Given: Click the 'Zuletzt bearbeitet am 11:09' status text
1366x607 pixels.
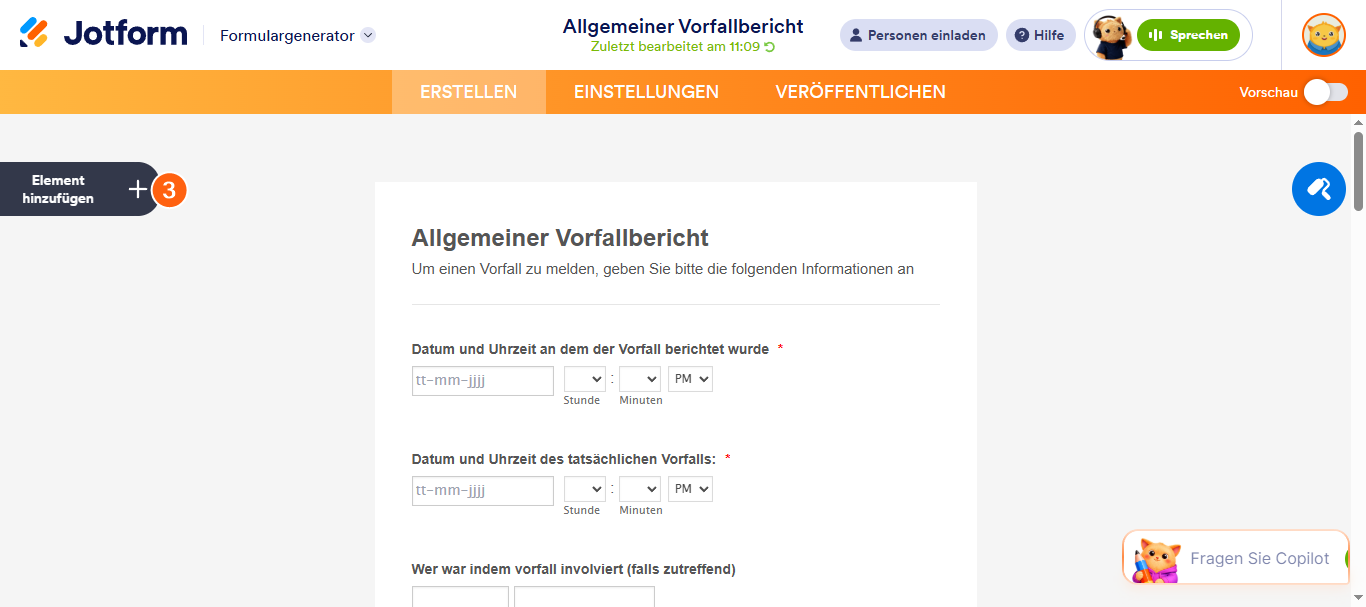Looking at the screenshot, I should coord(675,46).
